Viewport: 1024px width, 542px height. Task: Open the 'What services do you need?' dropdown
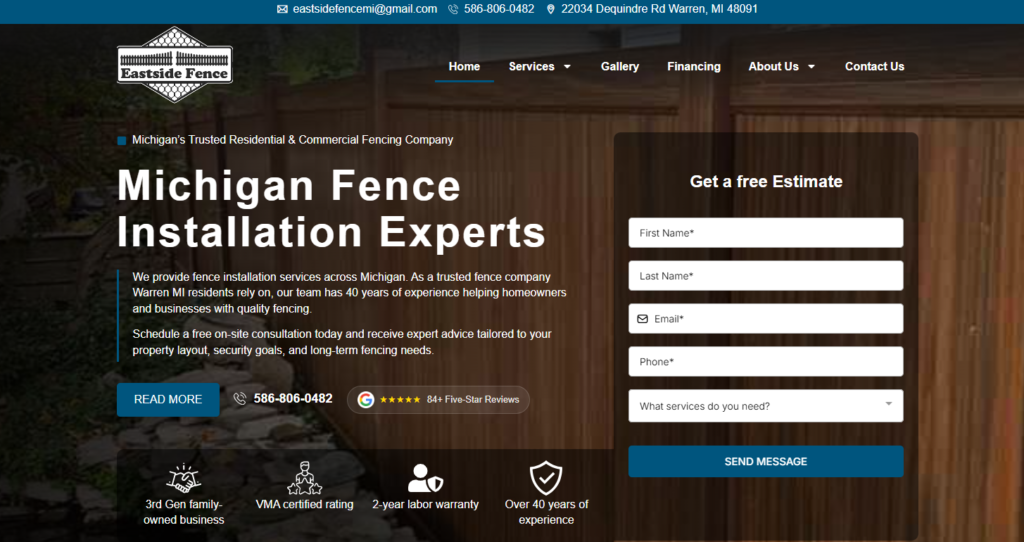point(766,406)
